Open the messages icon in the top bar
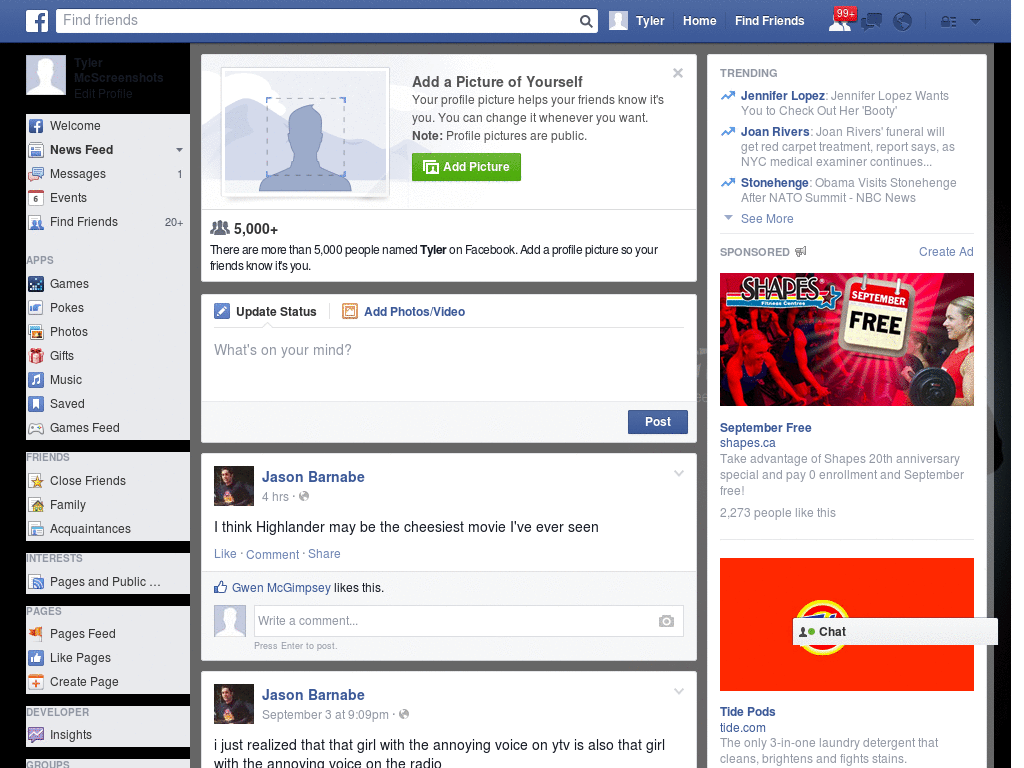 (x=871, y=22)
